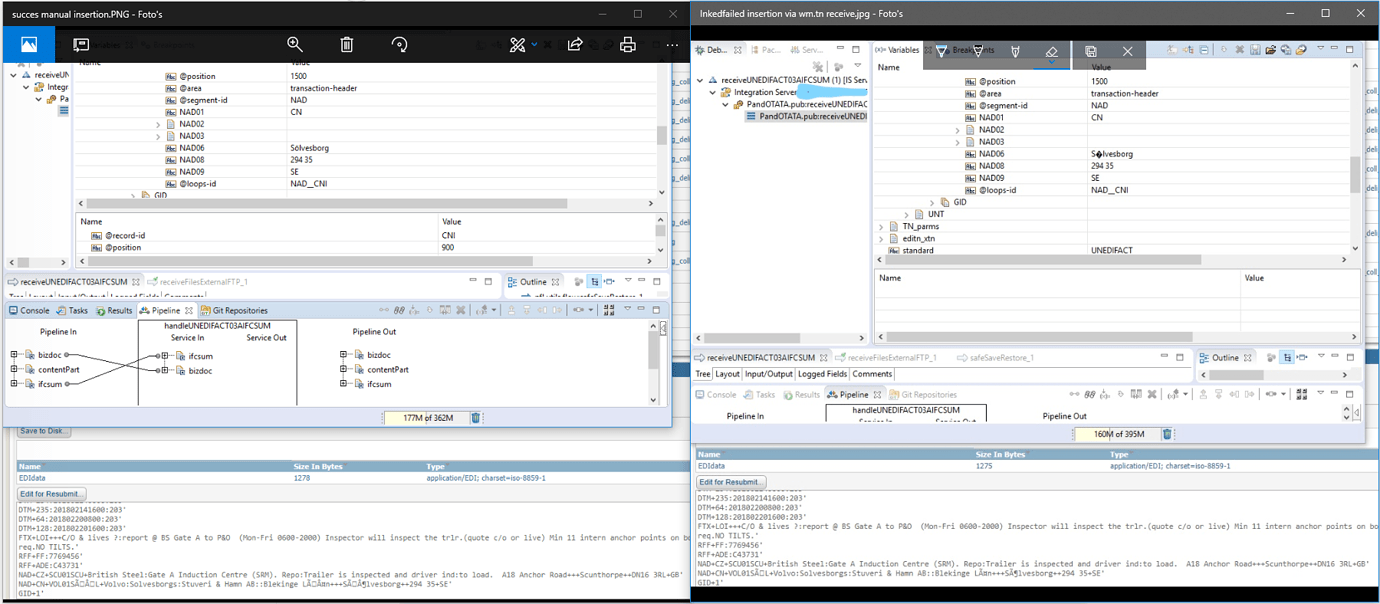Open the three-dots more menu in left Photos
1380x604 pixels.
672,44
